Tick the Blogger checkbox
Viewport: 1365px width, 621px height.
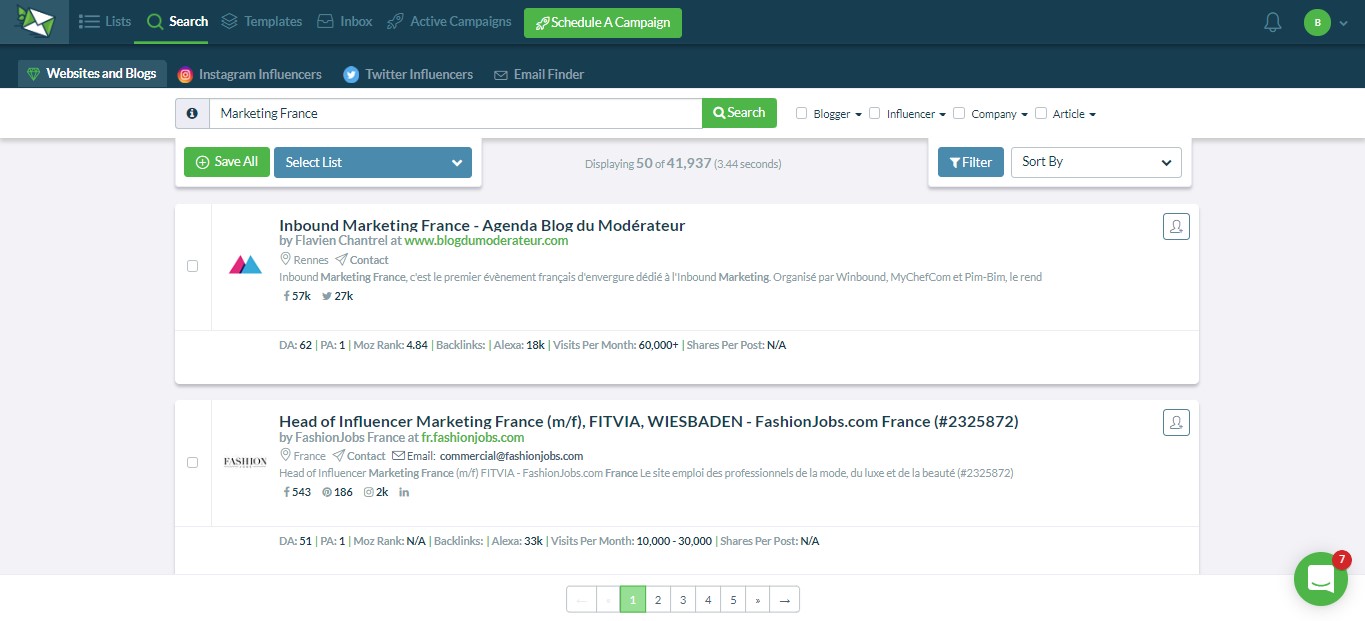click(x=801, y=113)
